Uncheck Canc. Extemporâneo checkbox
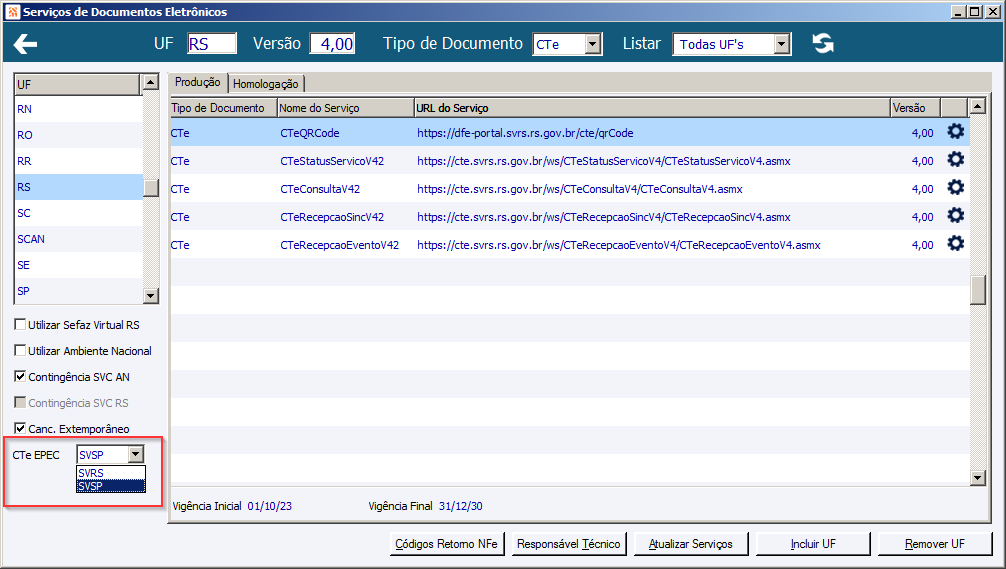The height and width of the screenshot is (569, 1006). coord(20,428)
